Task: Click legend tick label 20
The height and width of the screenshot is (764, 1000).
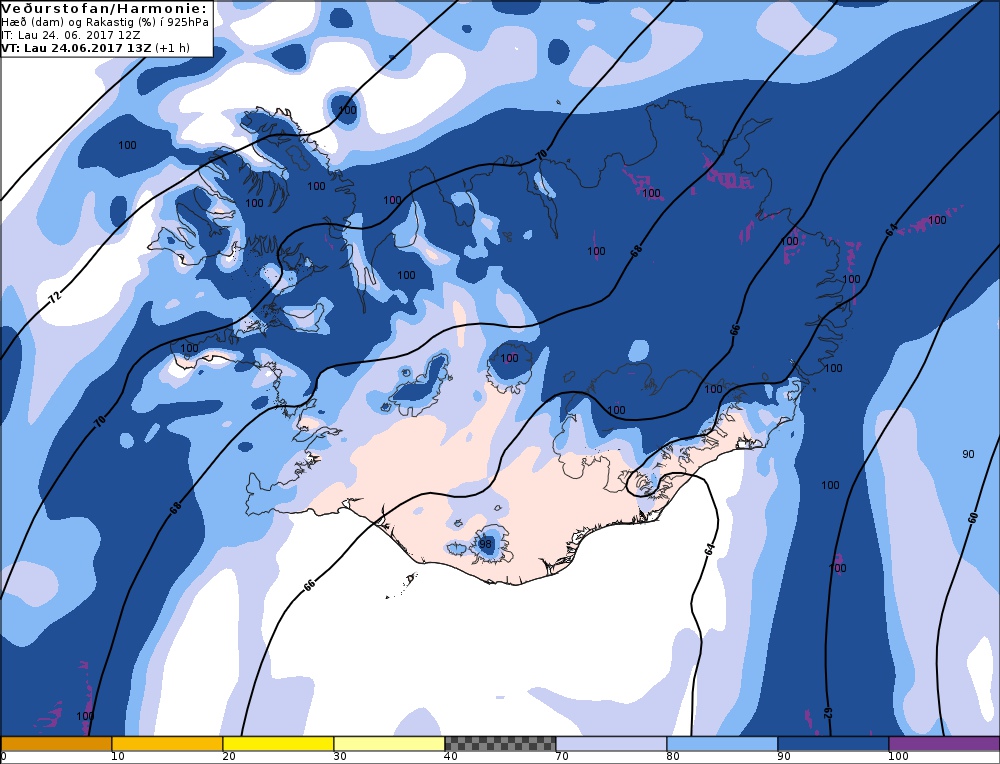Action: point(229,756)
